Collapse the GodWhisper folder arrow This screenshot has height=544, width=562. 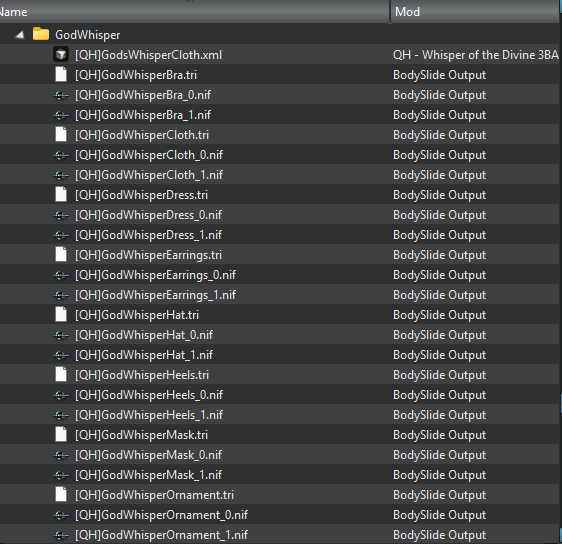pyautogui.click(x=20, y=35)
